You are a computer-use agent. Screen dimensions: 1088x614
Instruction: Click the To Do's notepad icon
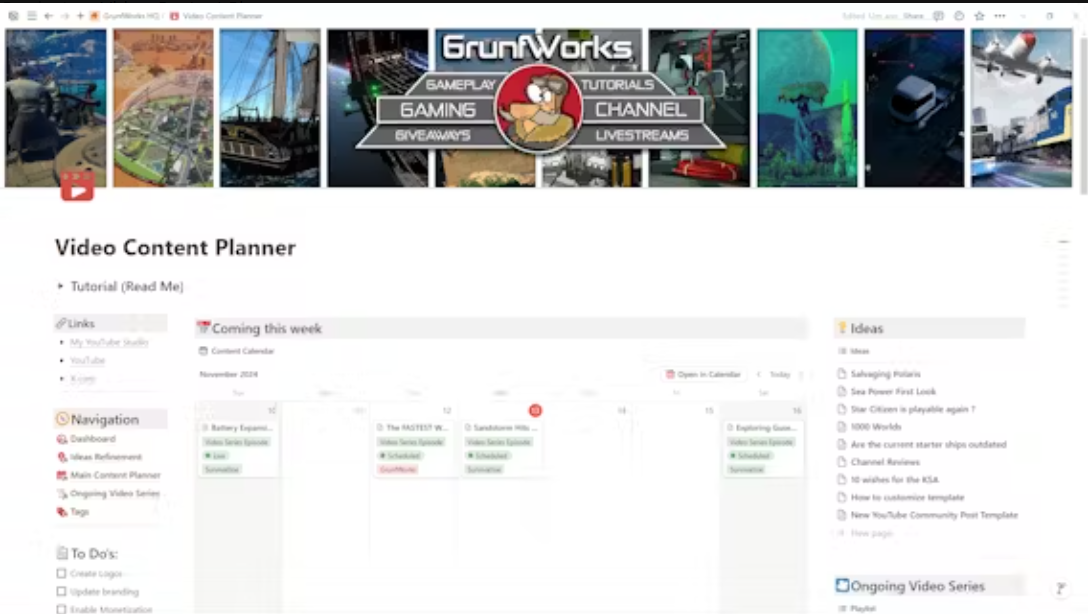[x=62, y=553]
